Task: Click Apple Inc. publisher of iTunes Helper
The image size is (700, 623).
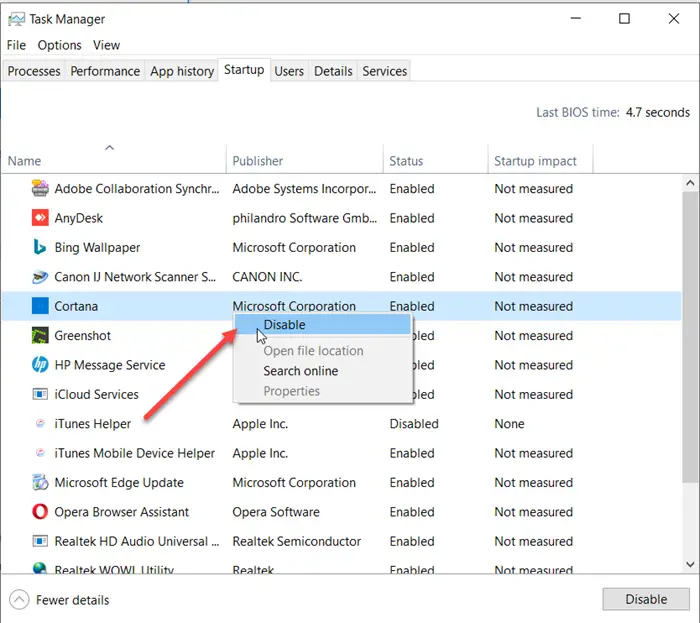Action: point(260,424)
